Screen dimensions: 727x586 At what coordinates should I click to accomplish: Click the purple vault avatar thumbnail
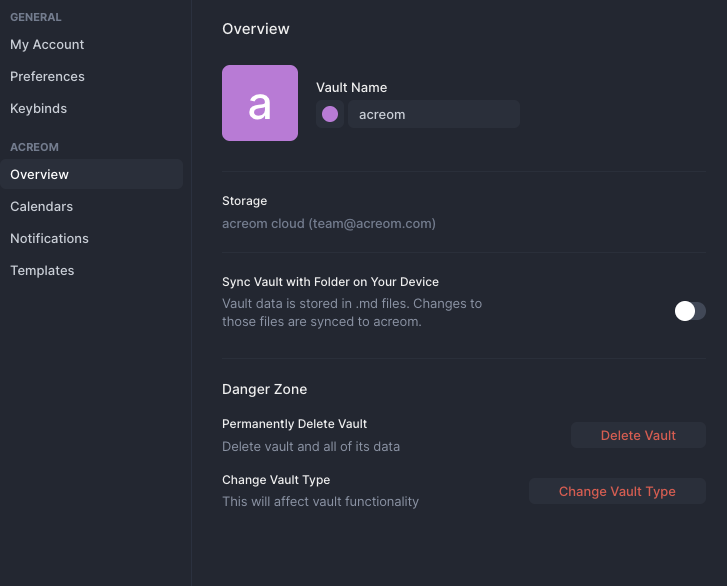pos(260,103)
